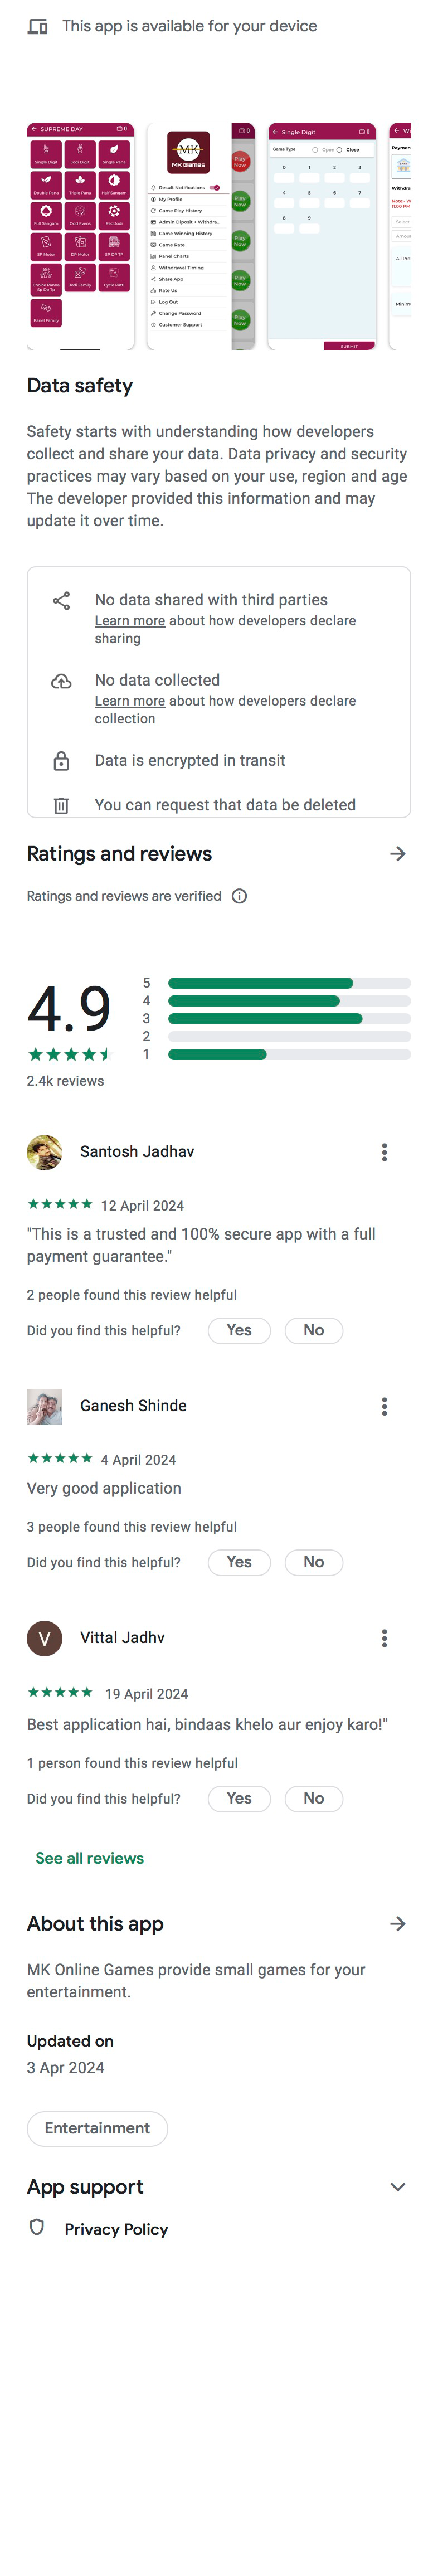Click the ratings verified info icon
The image size is (438, 2576).
click(x=239, y=896)
